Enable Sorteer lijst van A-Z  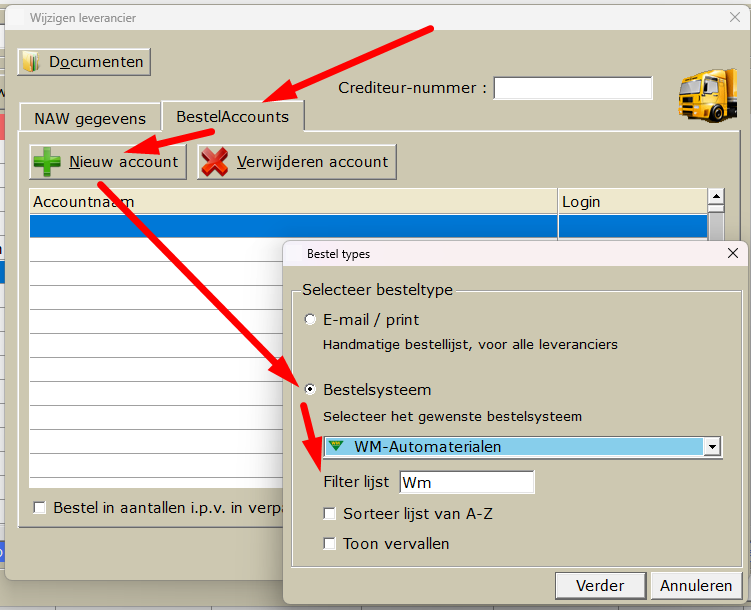[x=330, y=514]
